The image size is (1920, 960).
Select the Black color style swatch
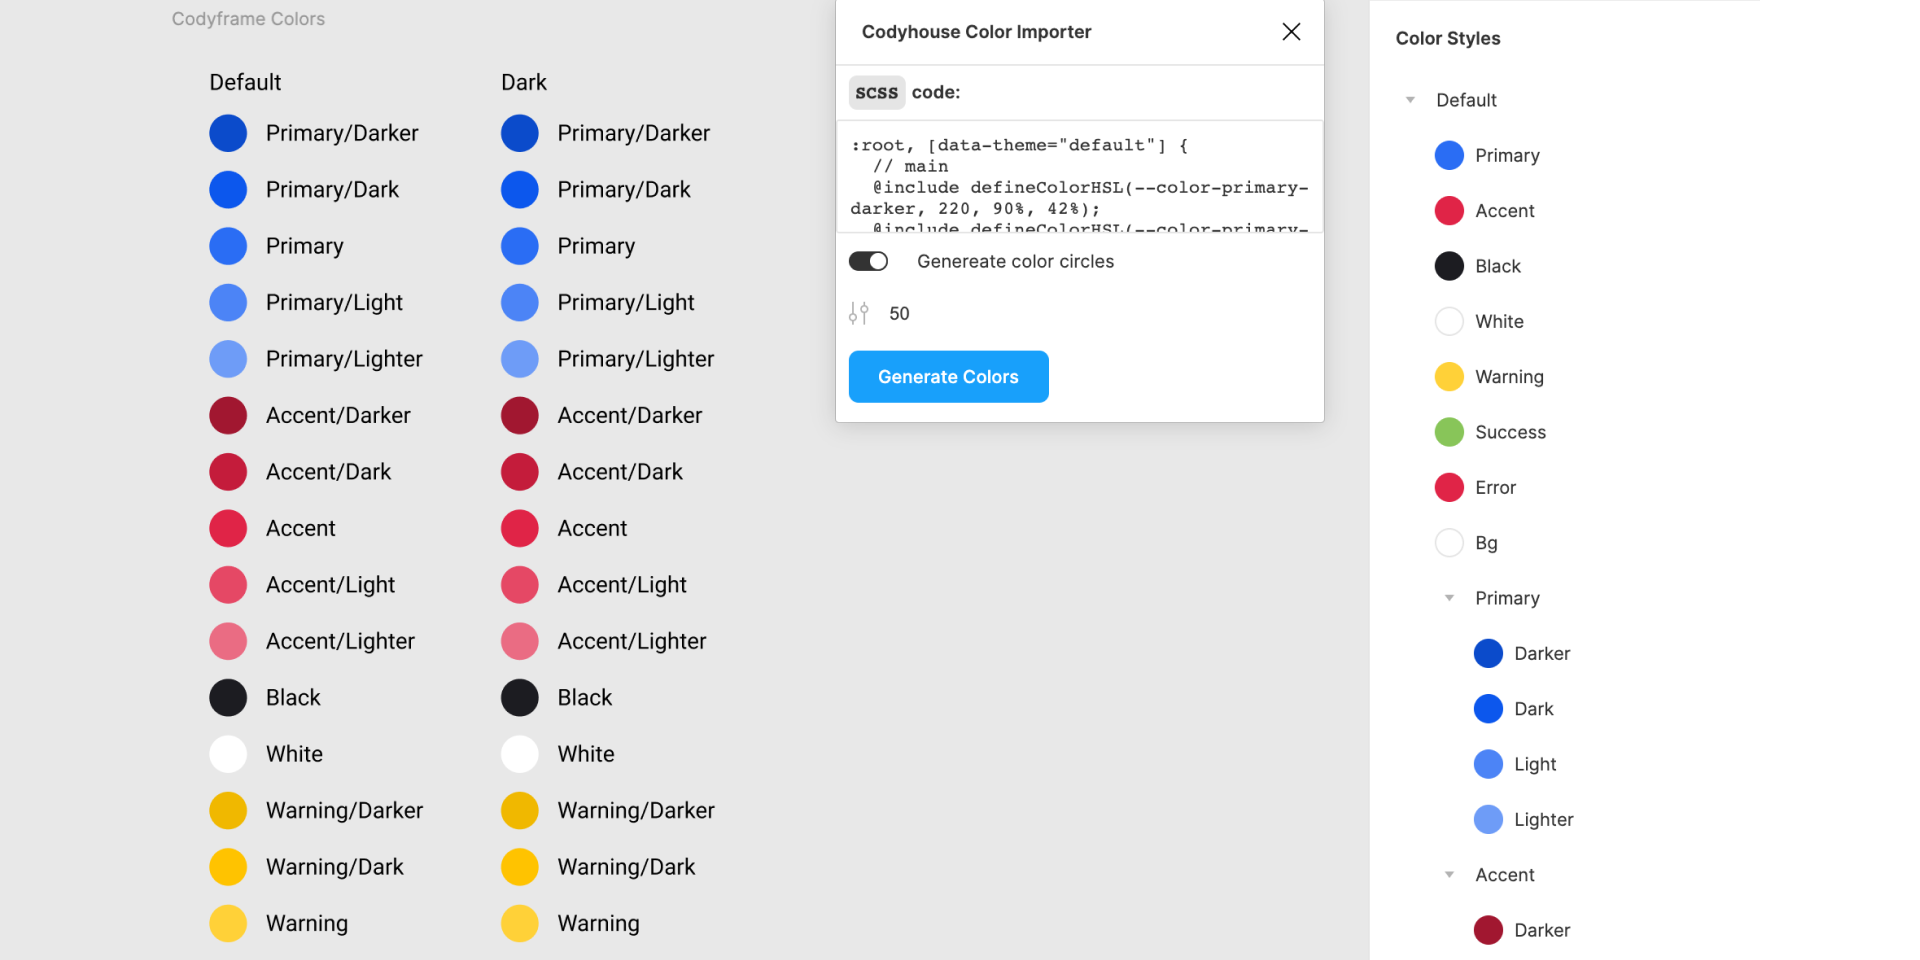click(x=1449, y=266)
